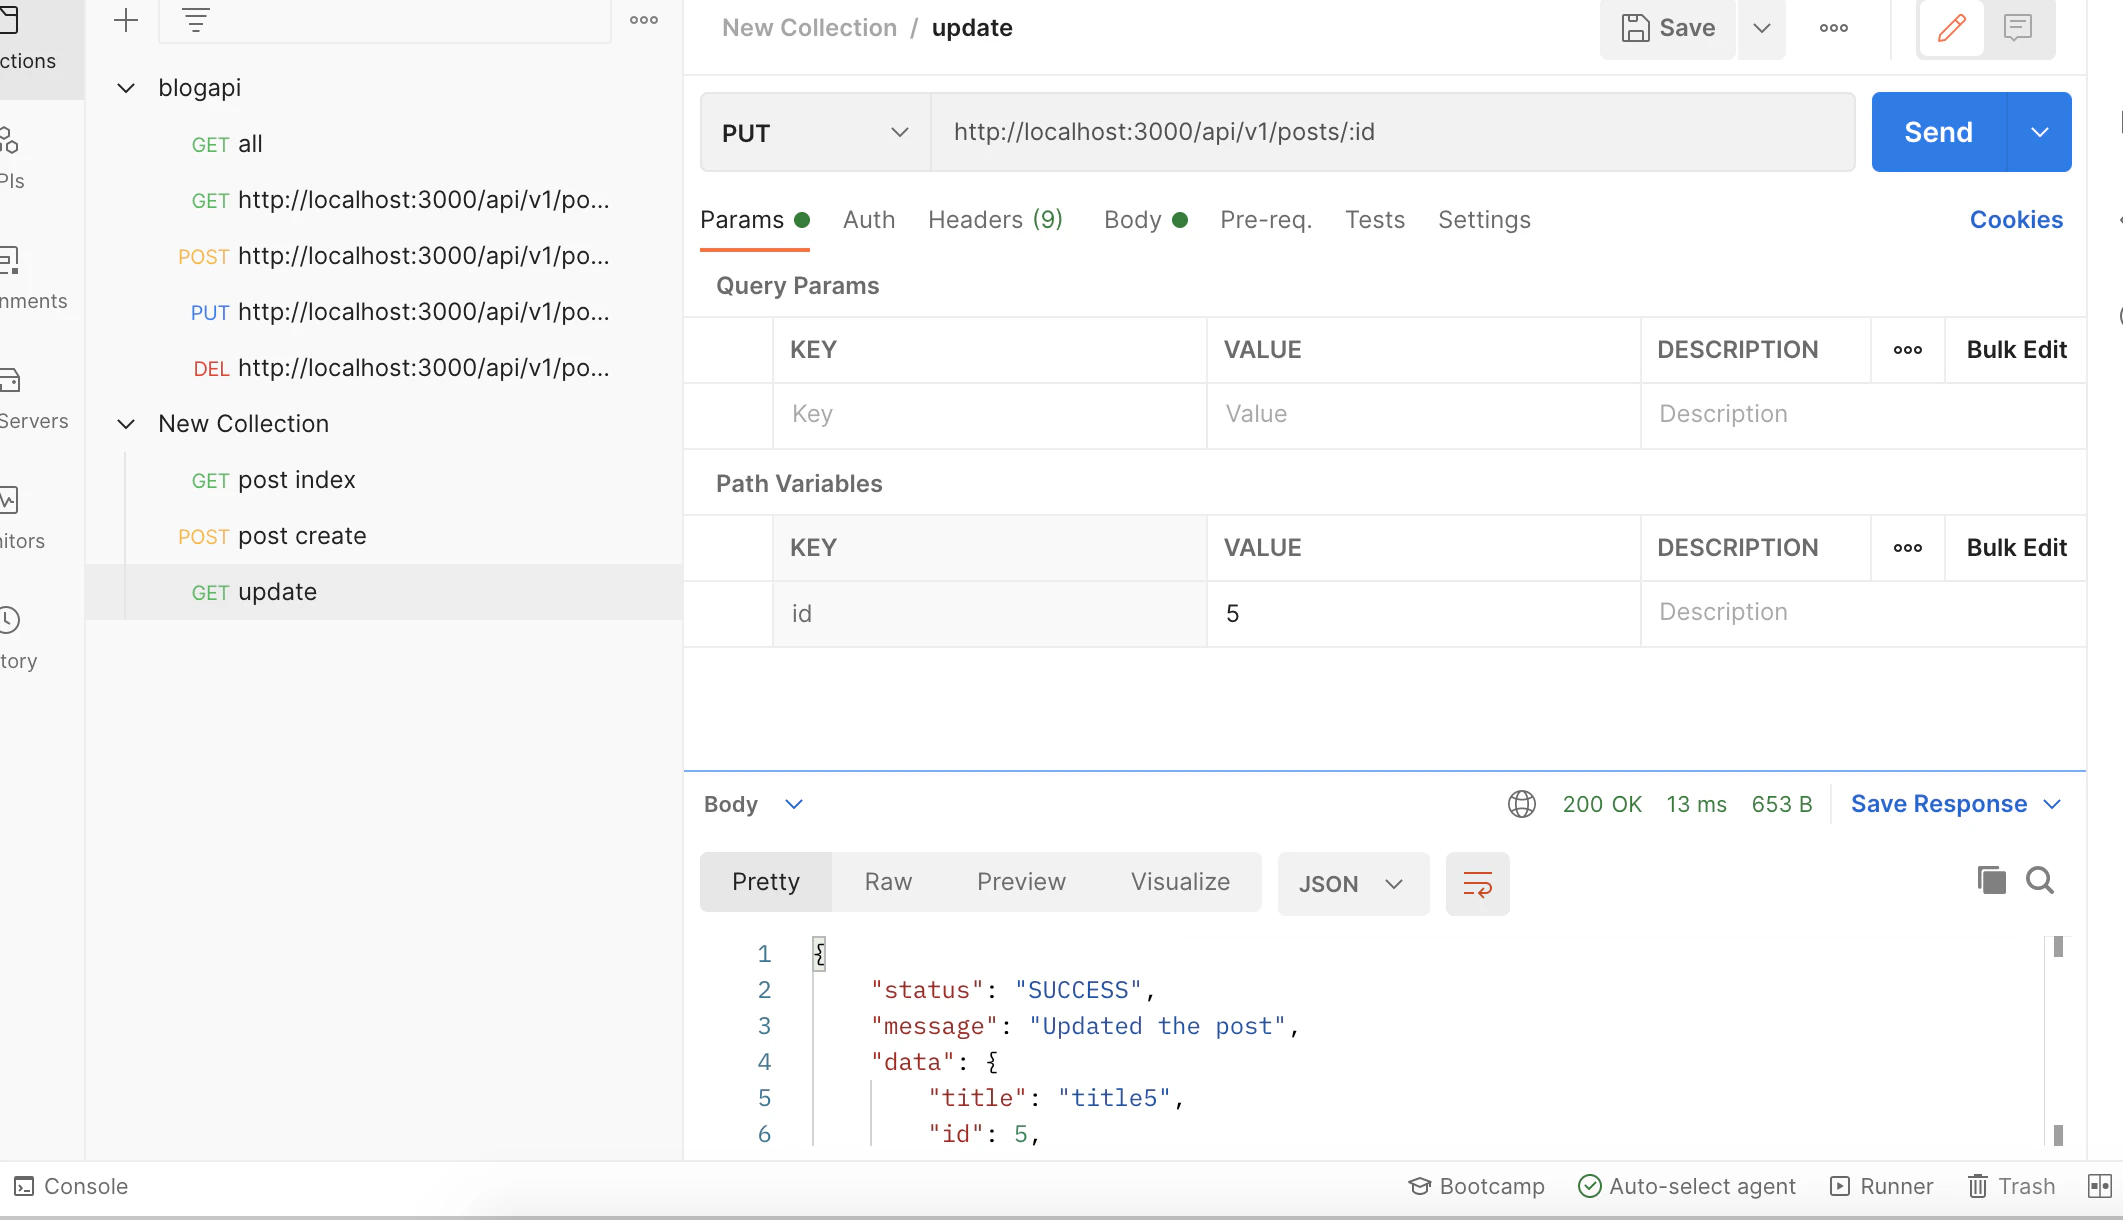
Task: Click the request URL field
Action: pyautogui.click(x=1393, y=132)
